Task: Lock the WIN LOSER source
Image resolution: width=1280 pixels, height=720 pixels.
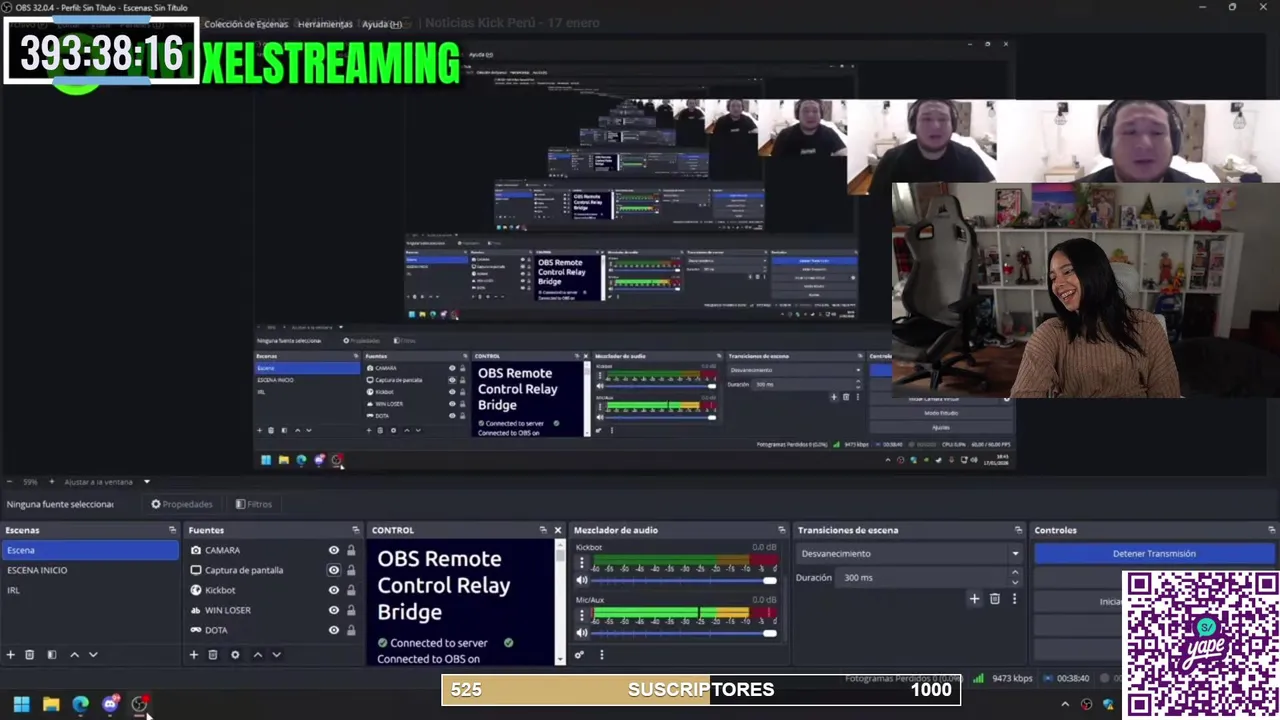Action: [351, 610]
